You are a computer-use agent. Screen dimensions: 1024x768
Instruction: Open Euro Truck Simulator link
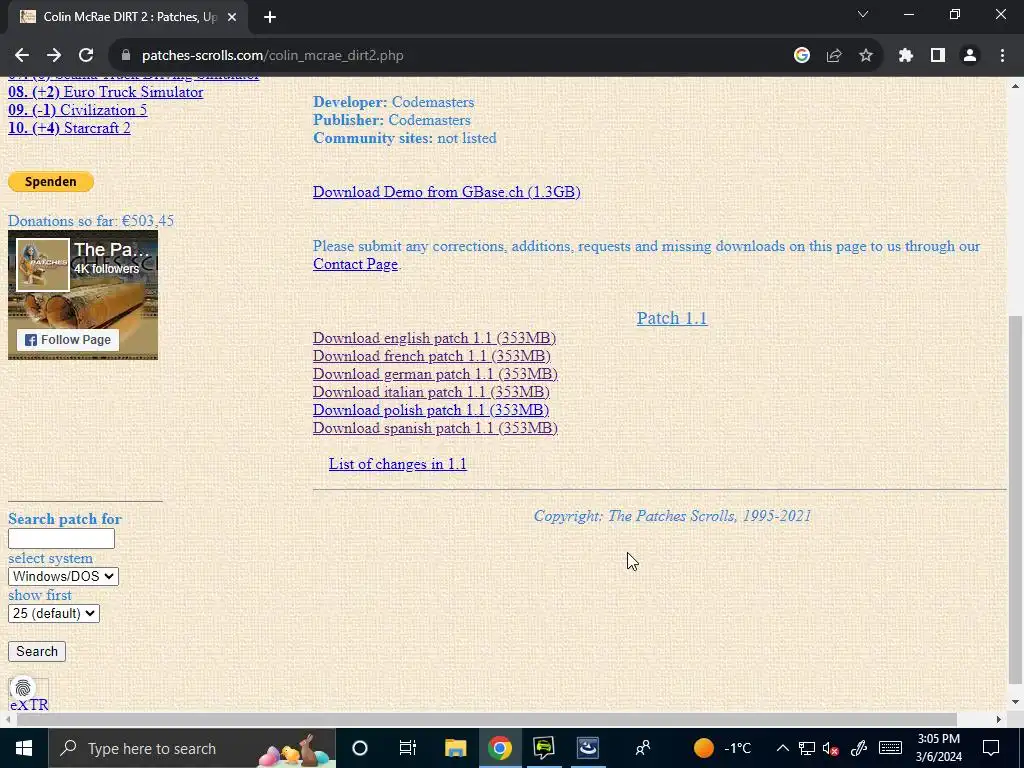tap(106, 92)
